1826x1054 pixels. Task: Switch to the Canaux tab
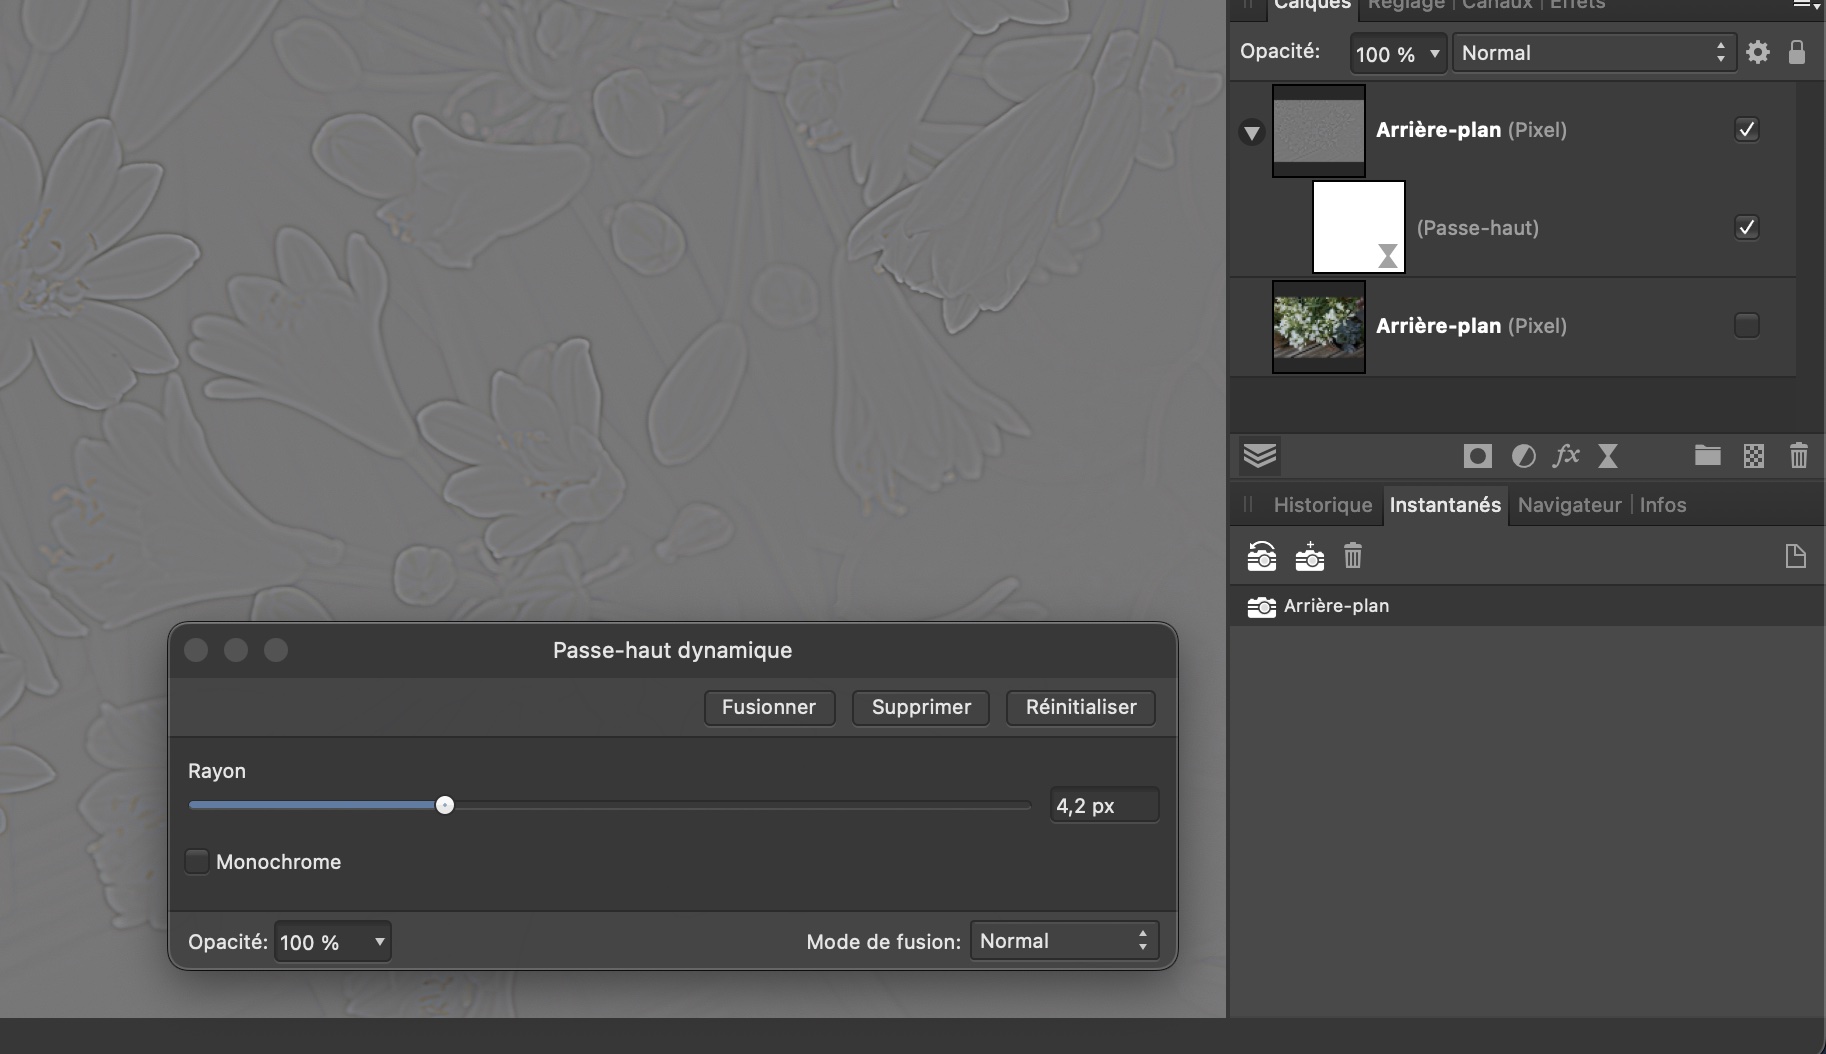pos(1497,5)
